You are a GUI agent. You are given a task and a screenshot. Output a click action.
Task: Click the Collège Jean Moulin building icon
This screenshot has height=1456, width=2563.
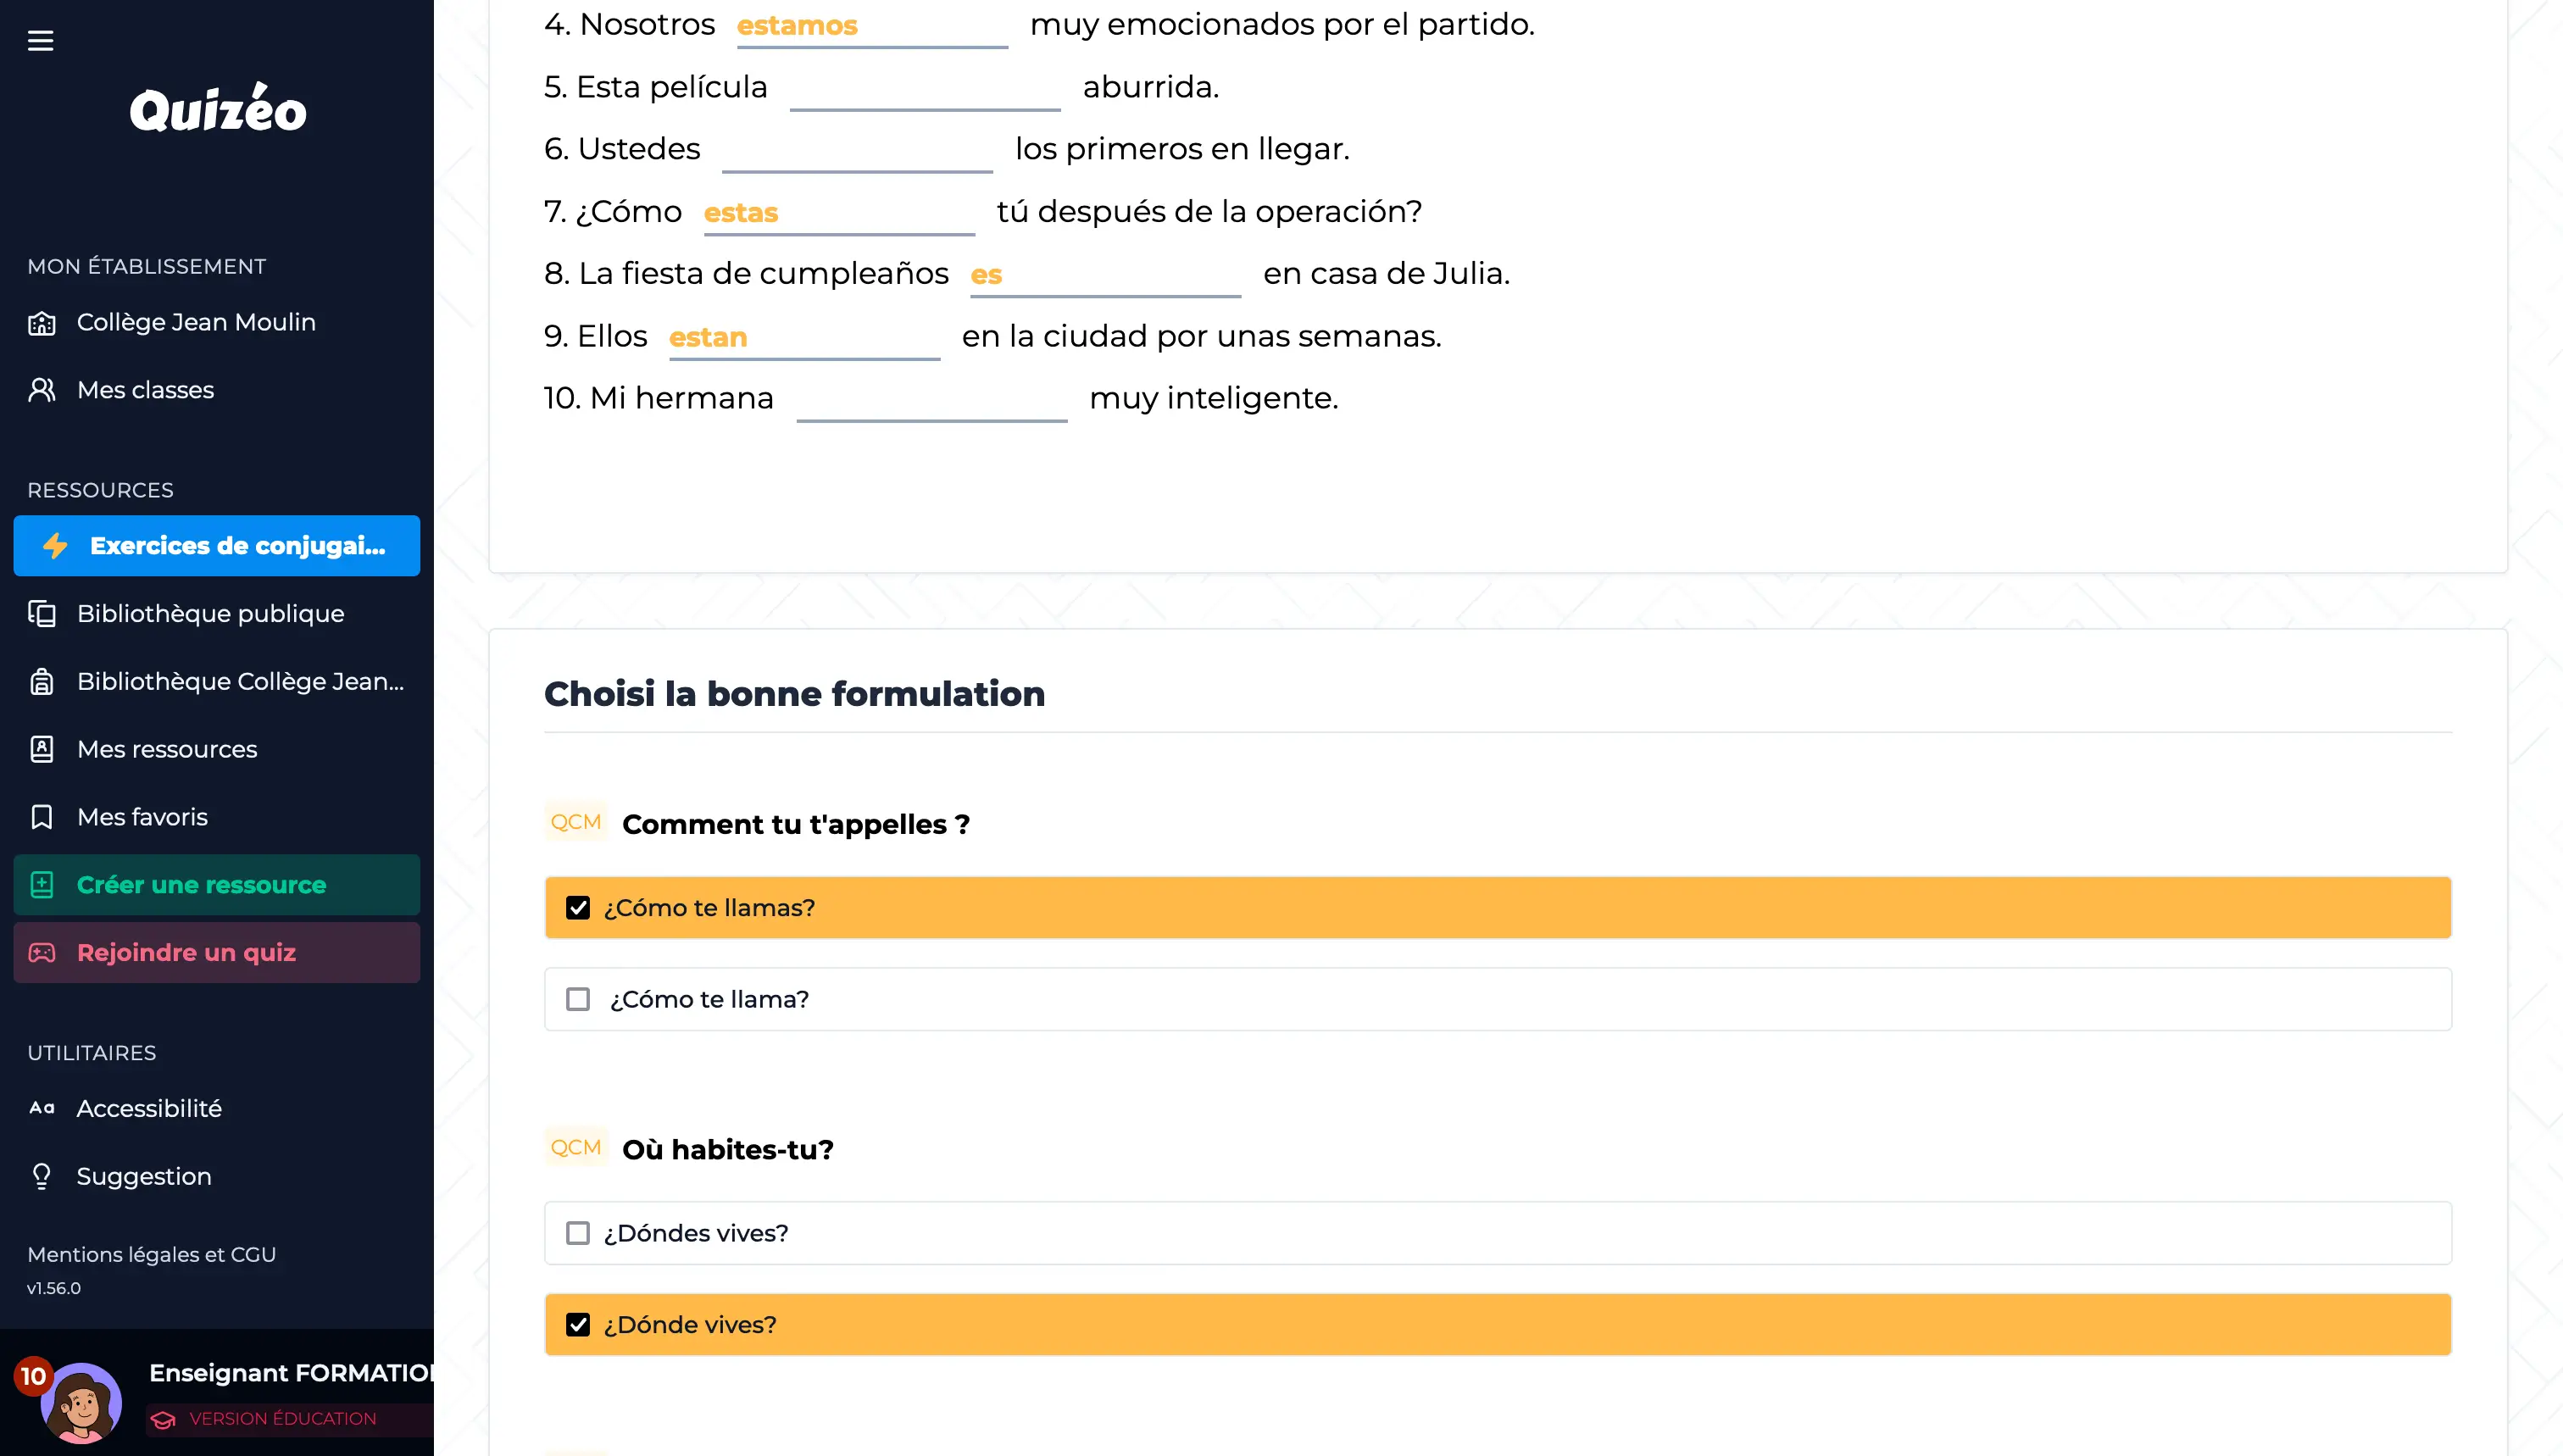point(42,323)
